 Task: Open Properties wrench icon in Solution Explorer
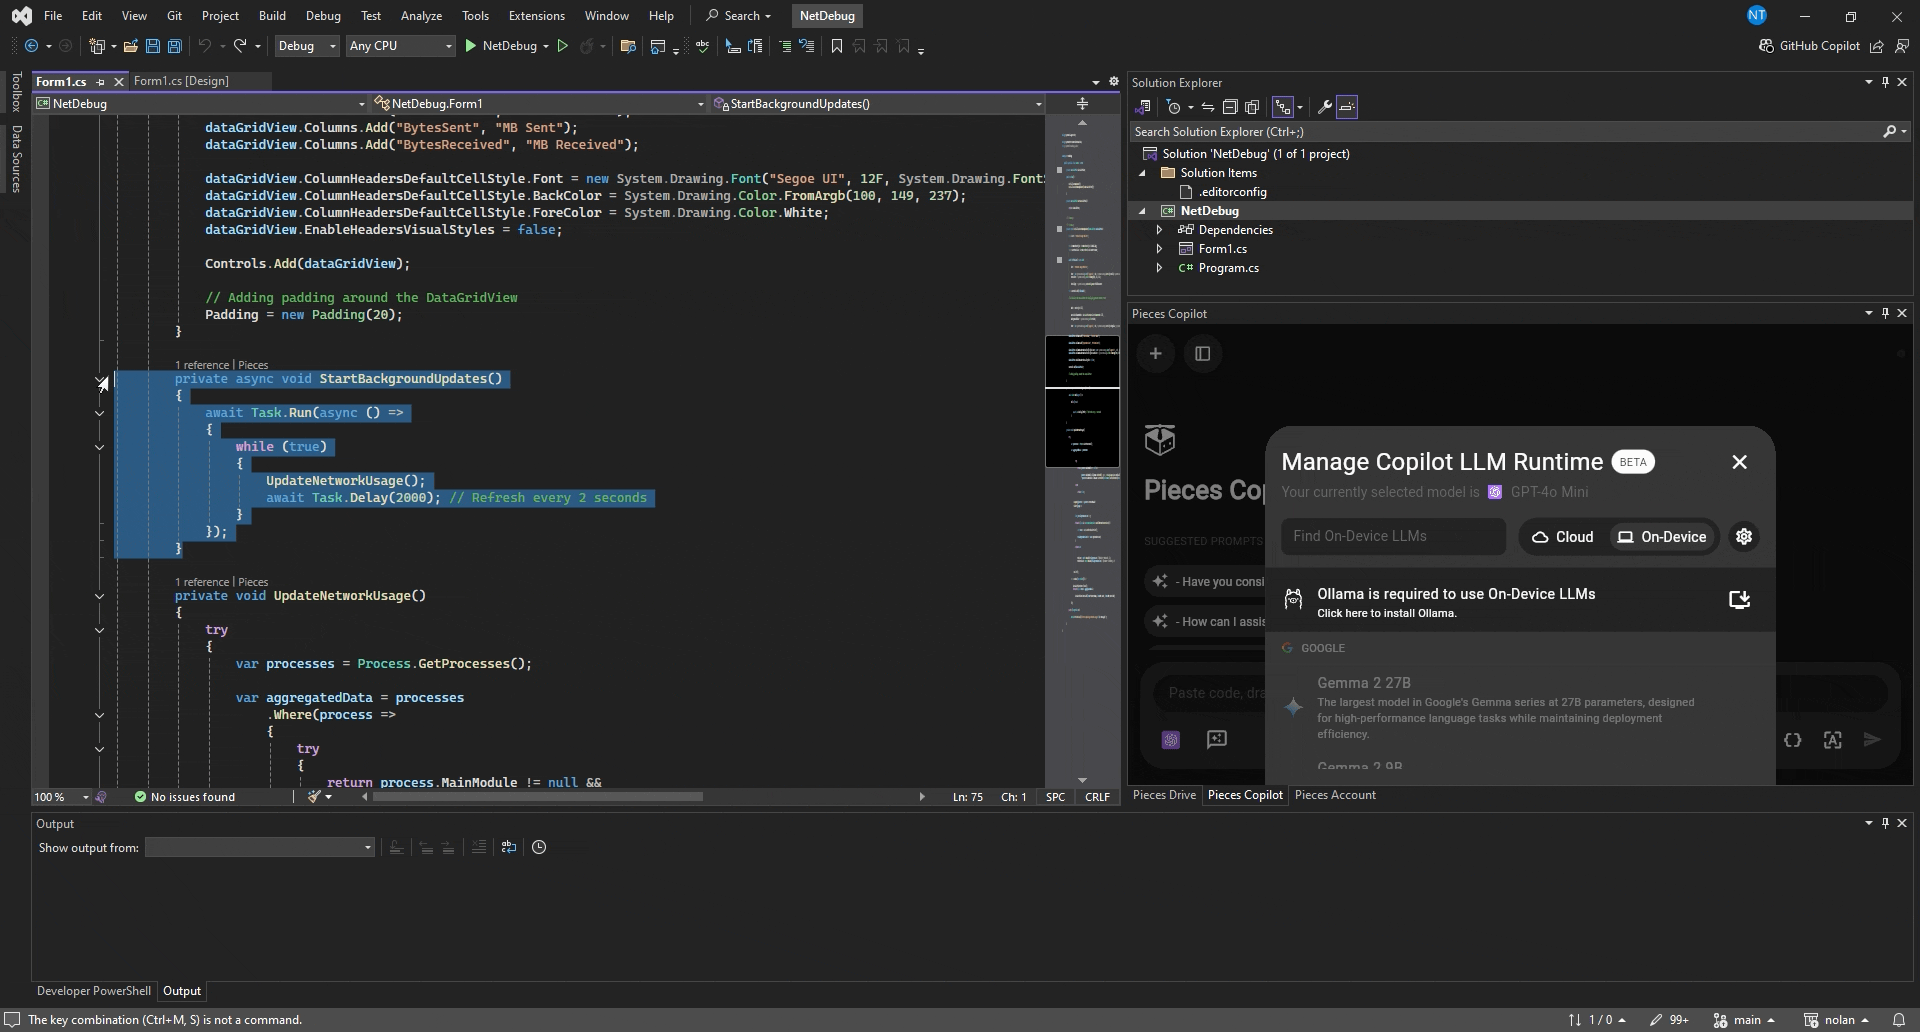[x=1324, y=107]
